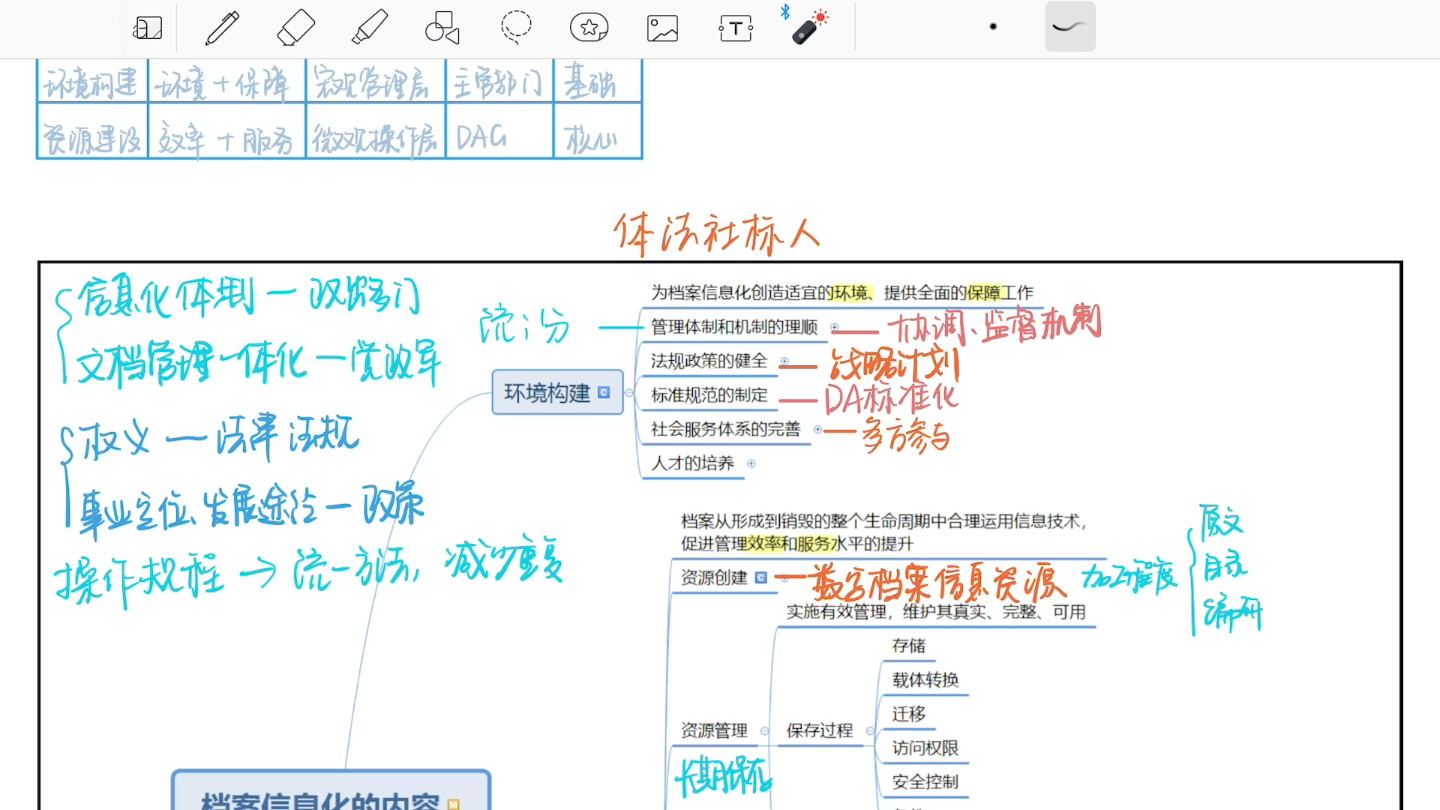
Task: Collapse the 保存过程 branch circle
Action: 868,731
